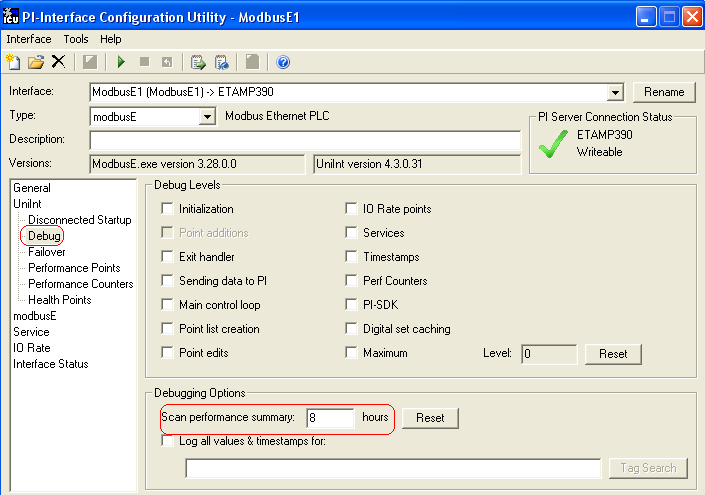Screen dimensions: 705x495
Task: Select IO Rate in the tree
Action: (31, 348)
